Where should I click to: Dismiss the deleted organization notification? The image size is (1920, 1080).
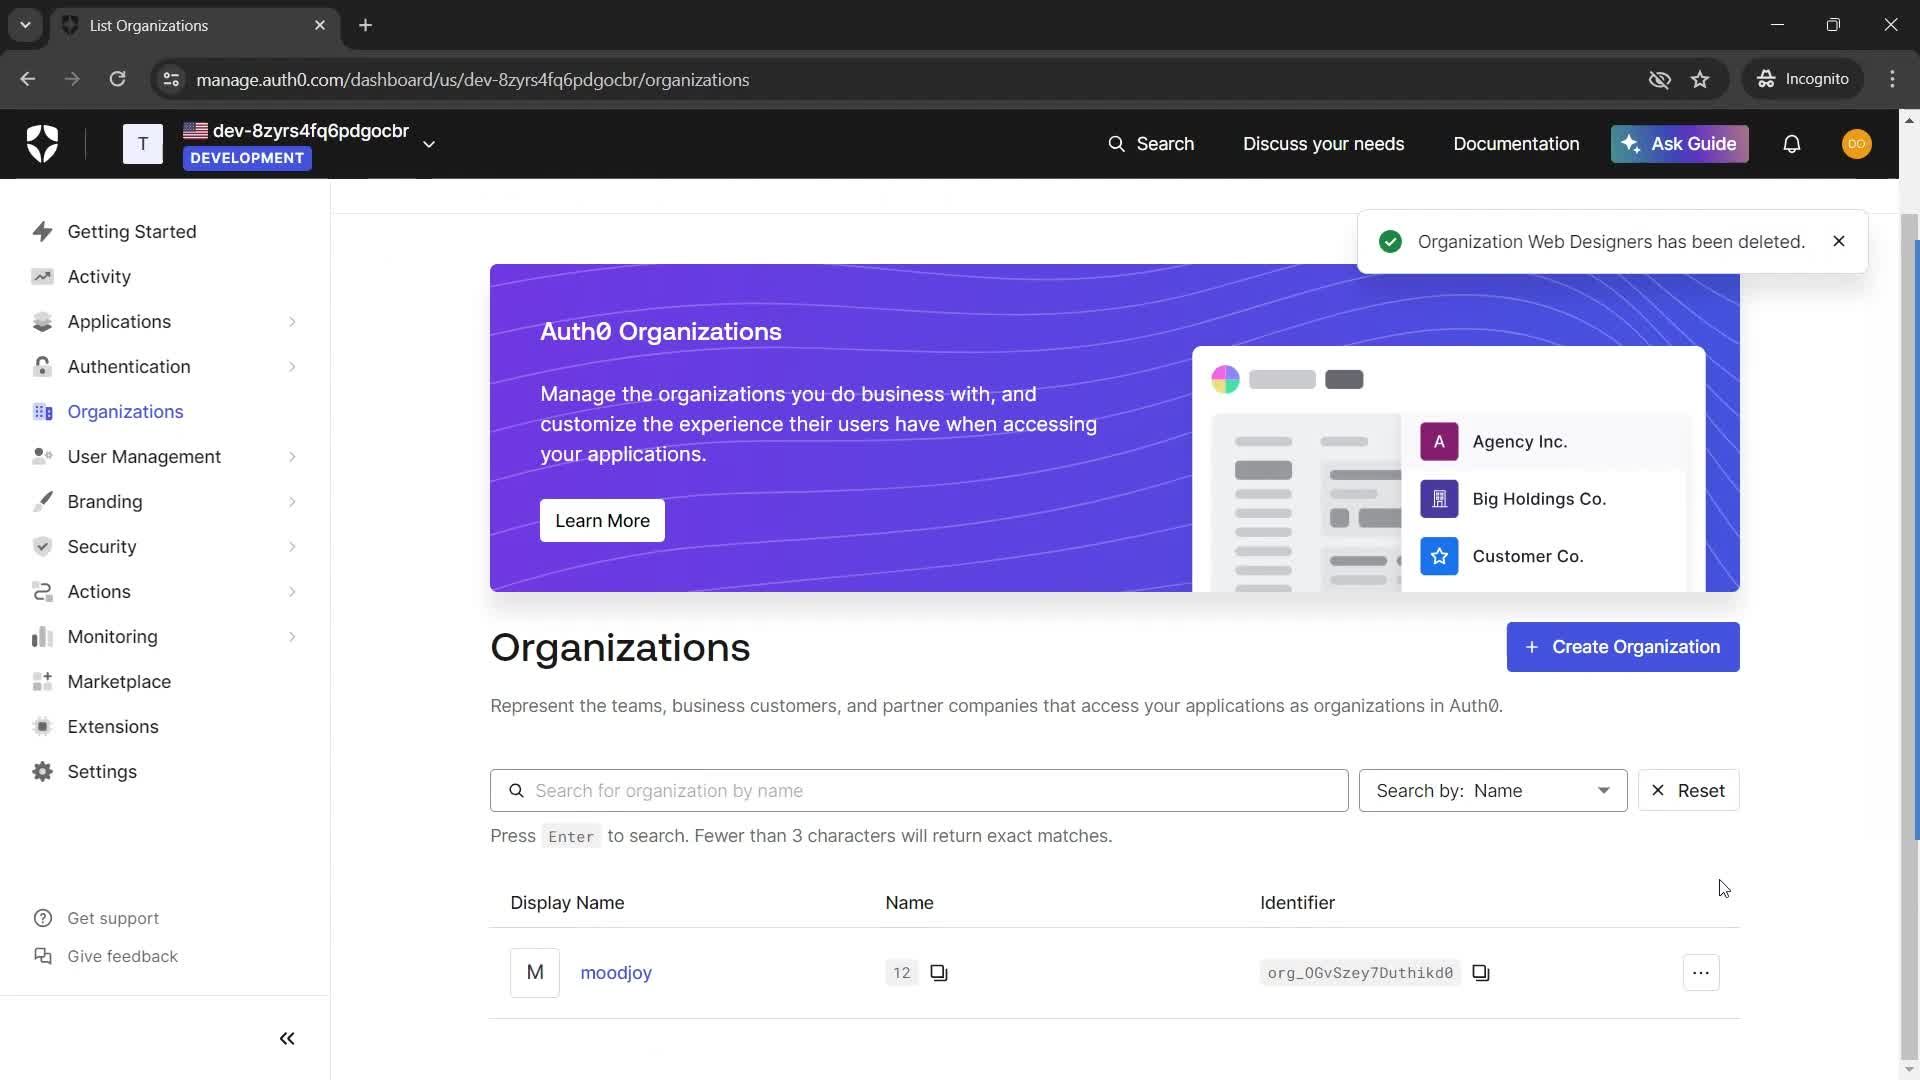(1838, 241)
